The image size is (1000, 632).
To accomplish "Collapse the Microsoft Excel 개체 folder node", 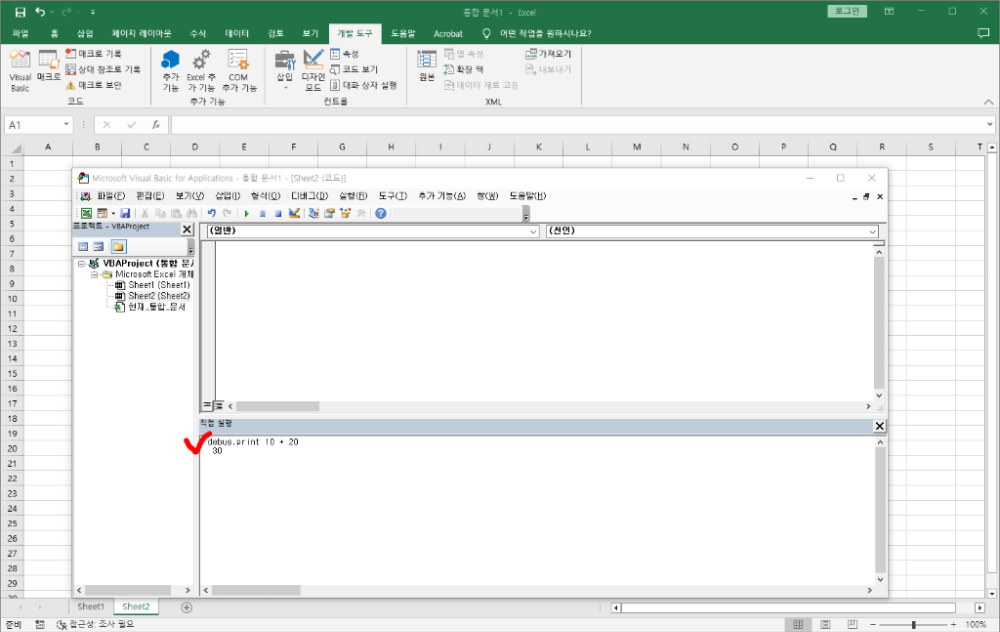I will pyautogui.click(x=94, y=274).
